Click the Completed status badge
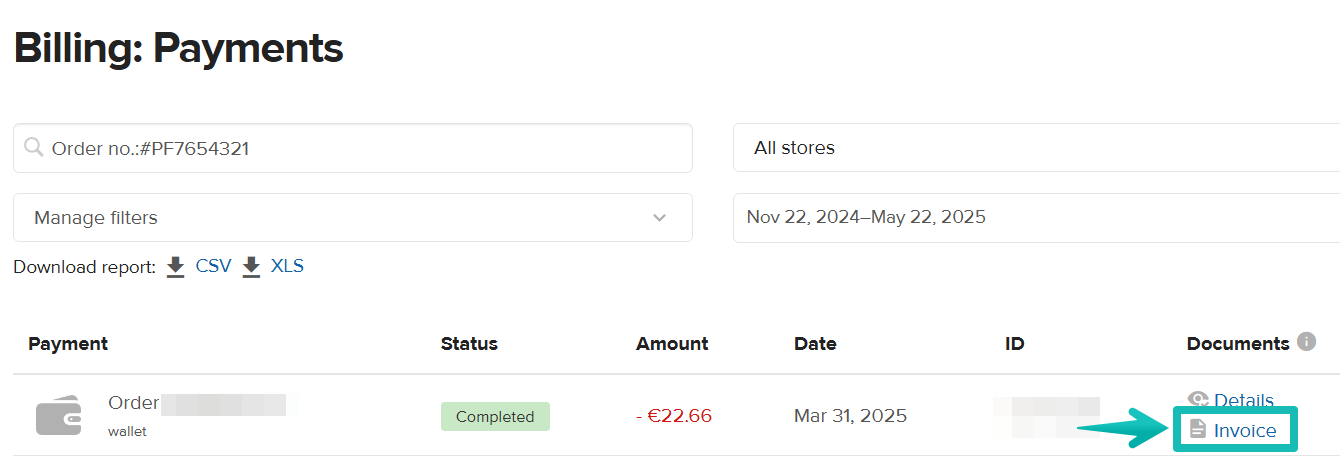 point(495,416)
